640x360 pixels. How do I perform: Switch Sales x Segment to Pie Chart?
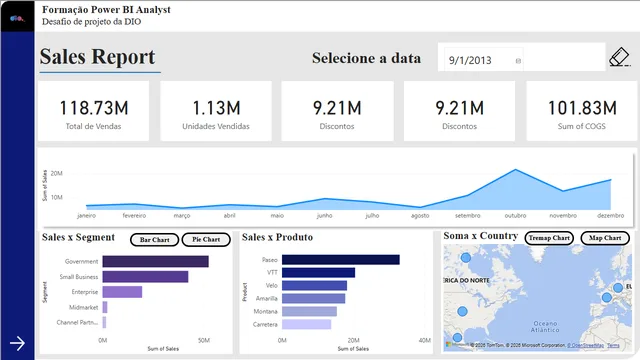pos(206,240)
